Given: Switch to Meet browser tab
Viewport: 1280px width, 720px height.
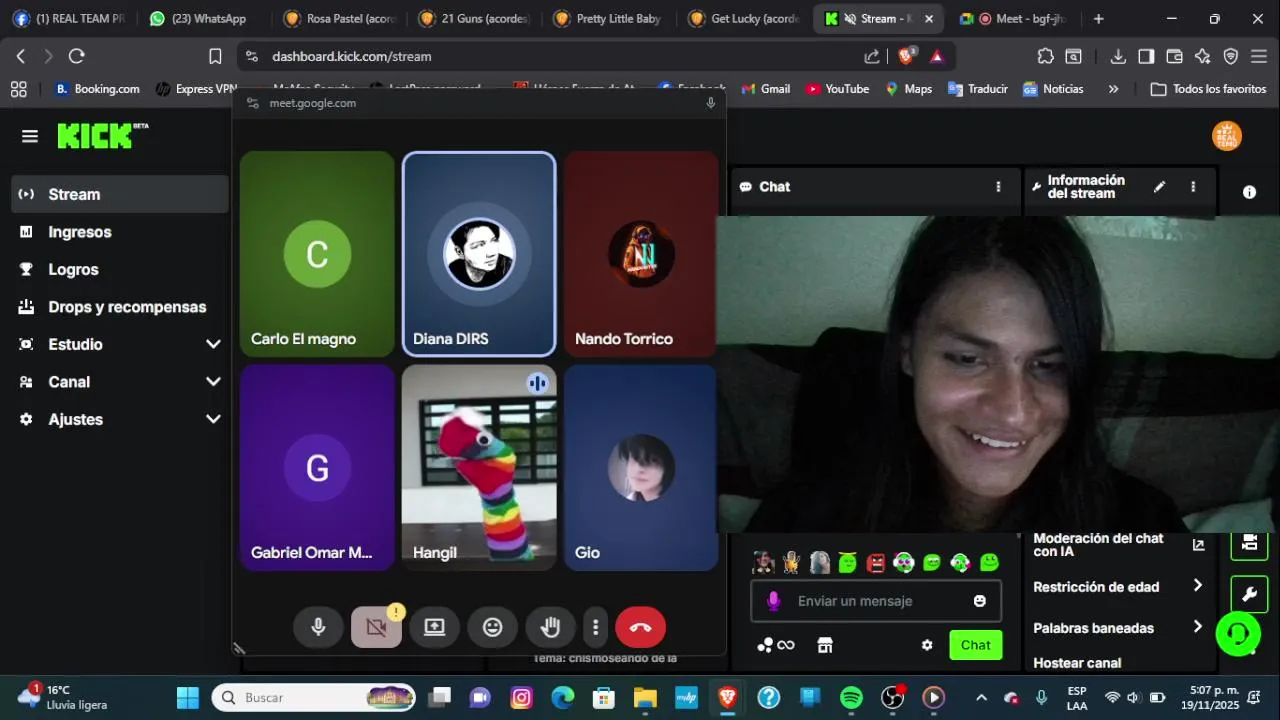Looking at the screenshot, I should coord(1012,19).
